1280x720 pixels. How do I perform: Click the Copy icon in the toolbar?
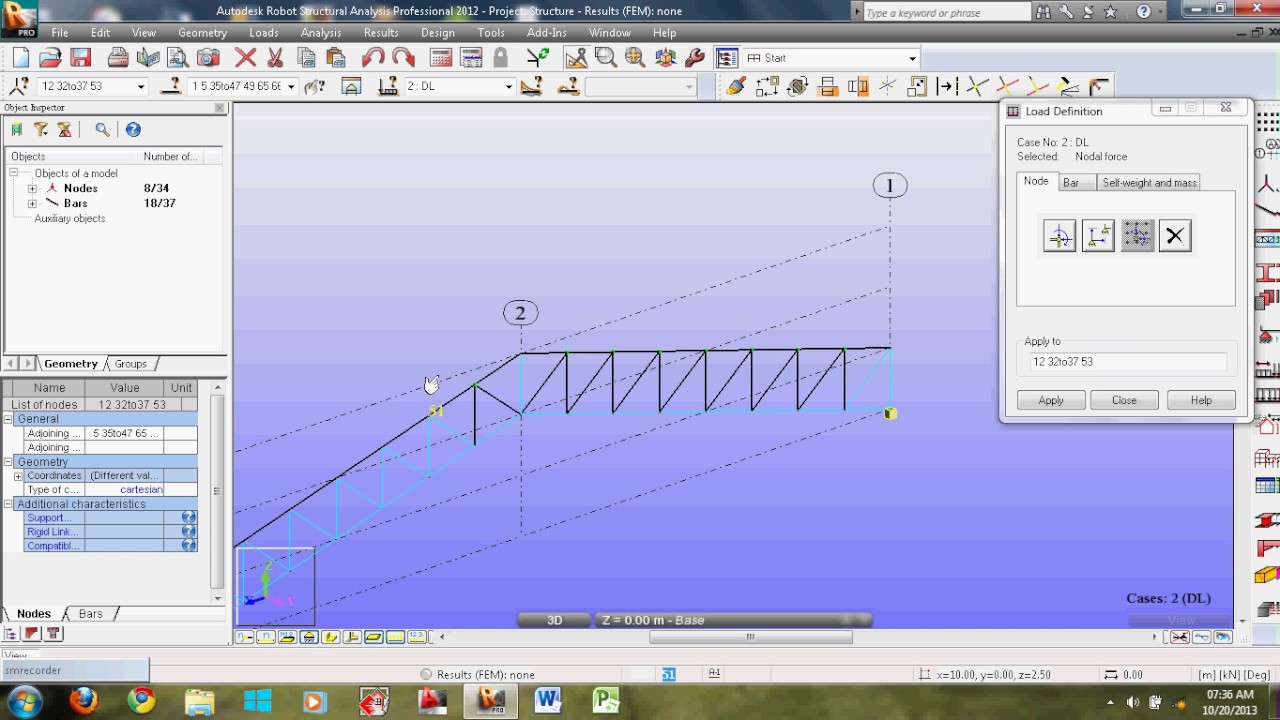[306, 58]
